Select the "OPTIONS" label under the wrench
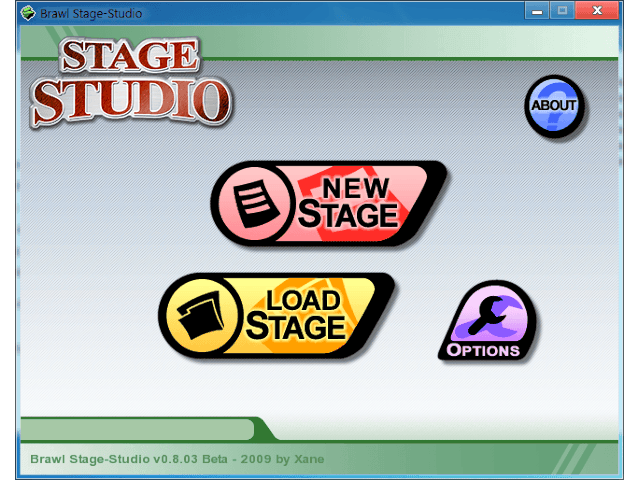The width and height of the screenshot is (640, 480). 483,351
